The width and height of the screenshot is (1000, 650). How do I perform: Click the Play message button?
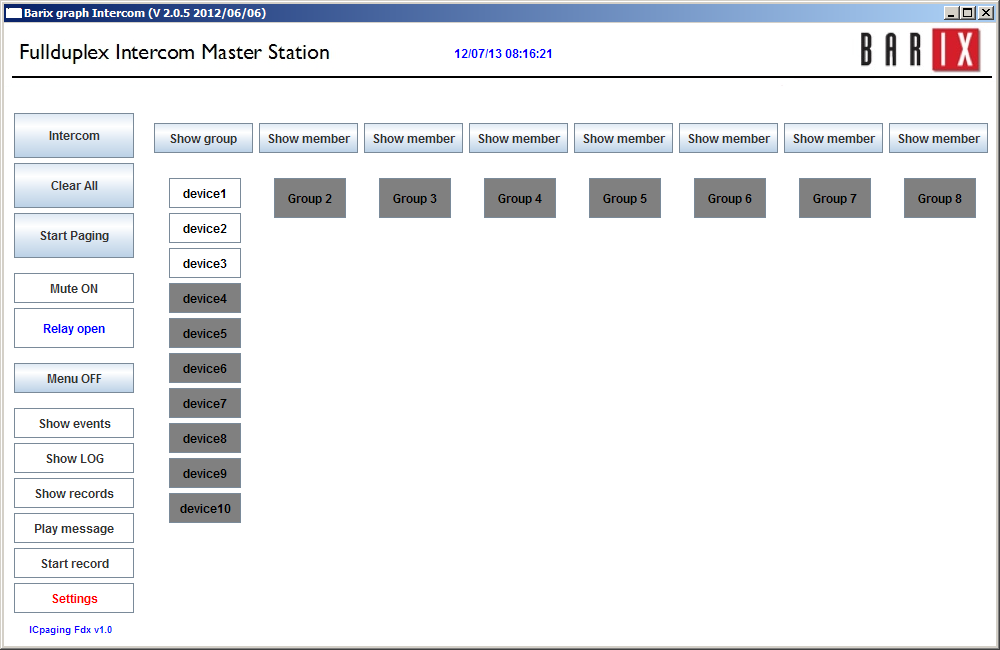point(74,529)
